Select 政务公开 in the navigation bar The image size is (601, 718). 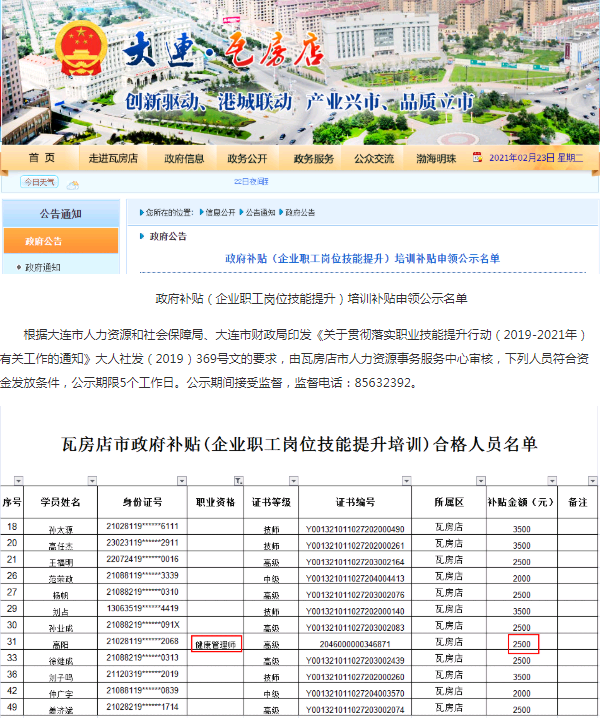(x=247, y=158)
